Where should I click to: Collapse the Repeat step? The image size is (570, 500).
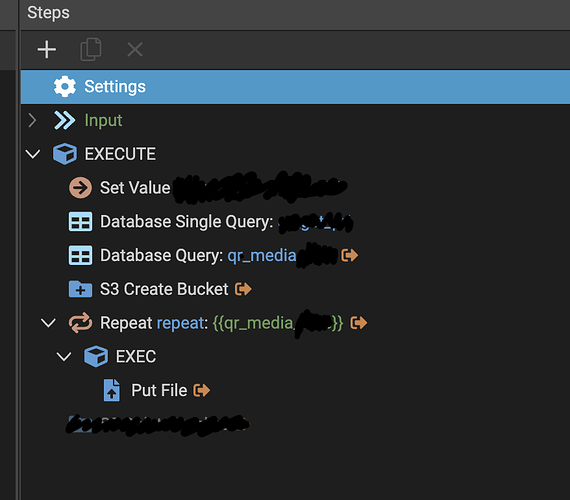48,323
